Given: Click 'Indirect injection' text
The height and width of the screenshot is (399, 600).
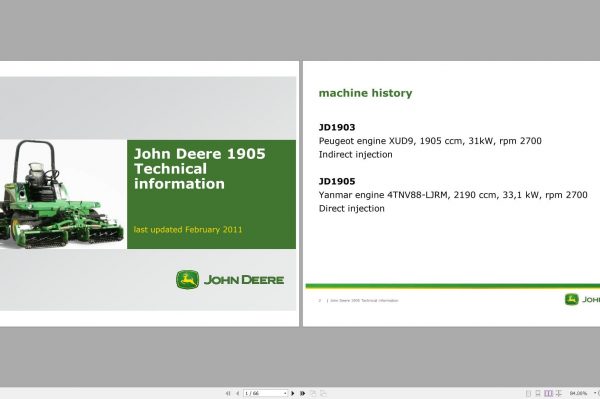Looking at the screenshot, I should click(355, 155).
